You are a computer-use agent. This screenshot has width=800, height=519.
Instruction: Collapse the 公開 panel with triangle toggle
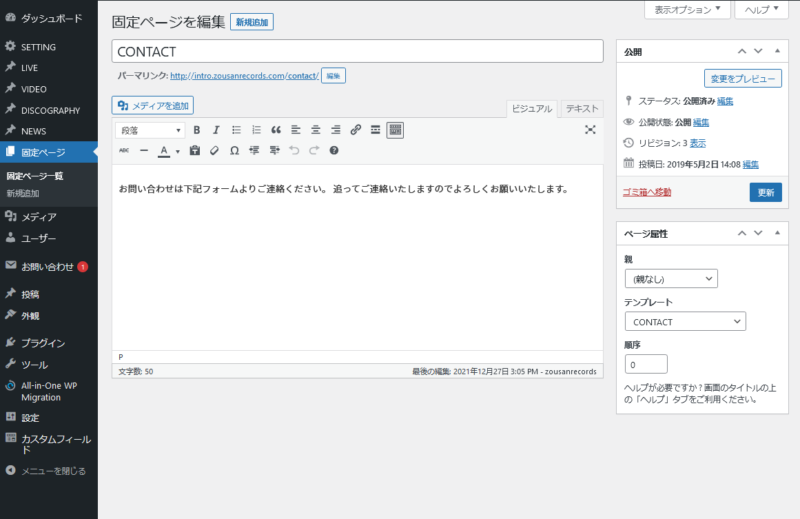tap(775, 50)
